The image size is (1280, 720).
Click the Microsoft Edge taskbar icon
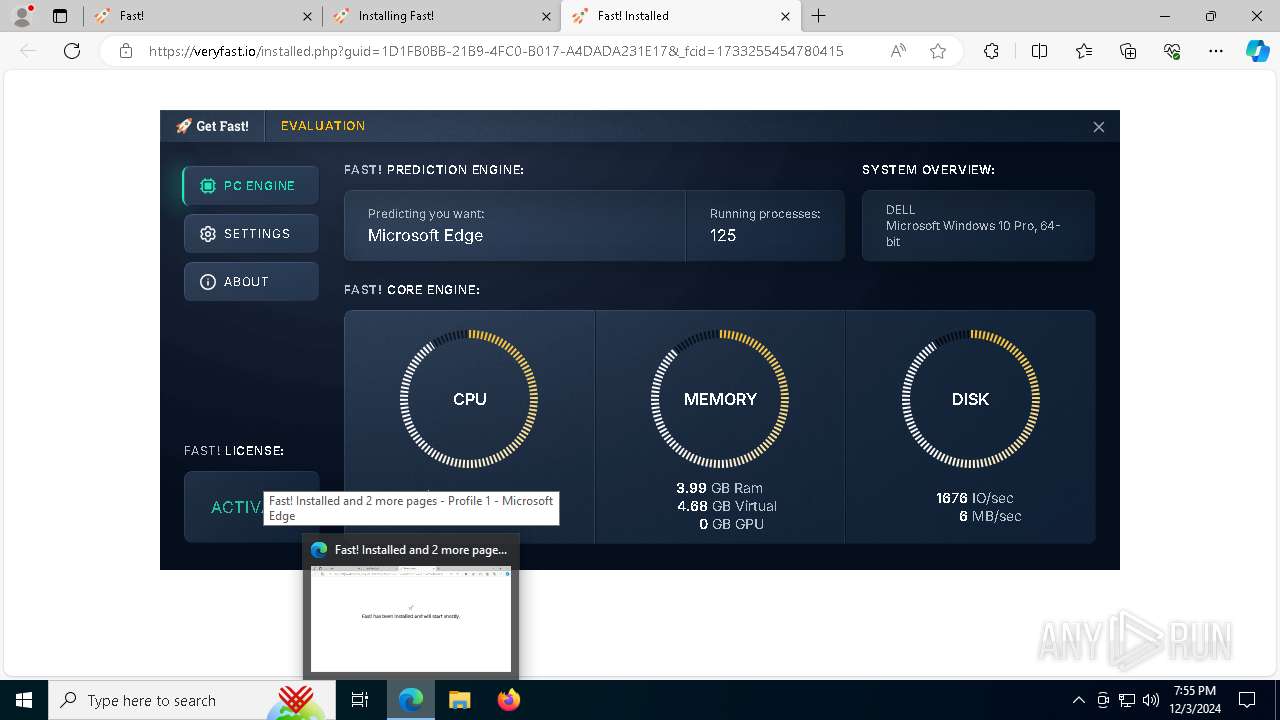coord(411,700)
